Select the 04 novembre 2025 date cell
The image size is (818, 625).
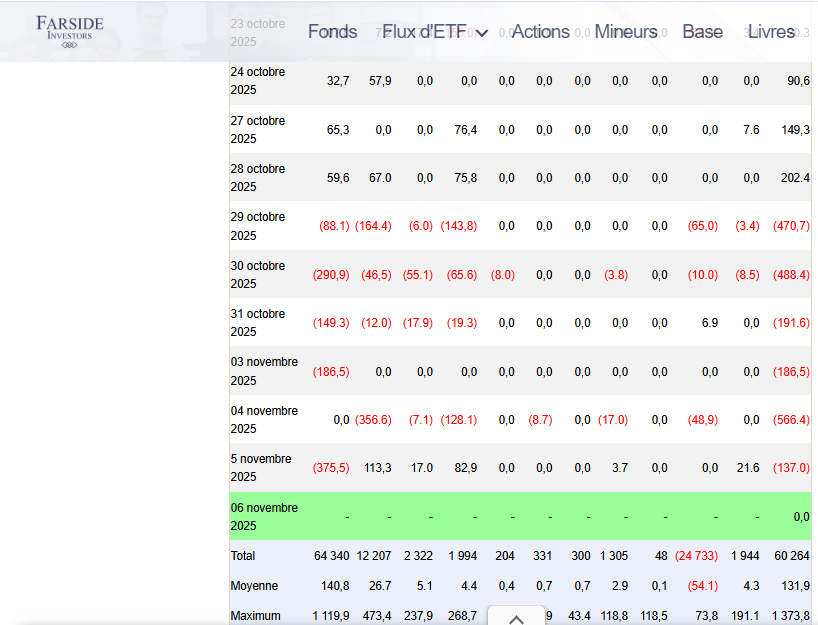(x=264, y=419)
